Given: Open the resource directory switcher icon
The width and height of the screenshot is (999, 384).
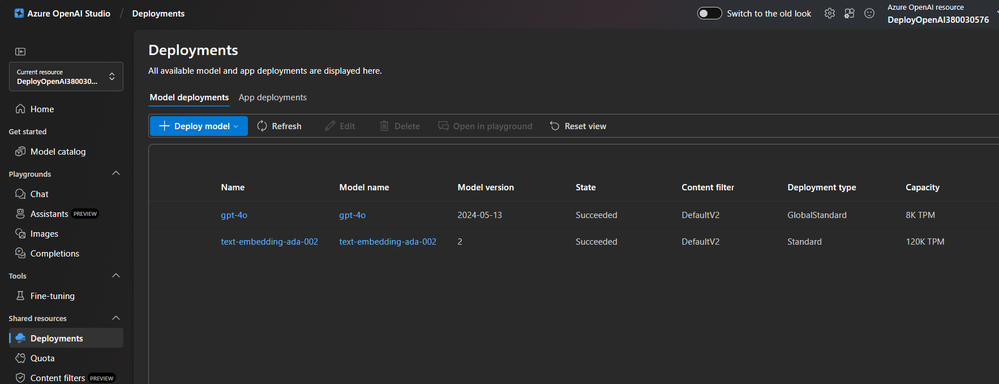Looking at the screenshot, I should [x=849, y=13].
